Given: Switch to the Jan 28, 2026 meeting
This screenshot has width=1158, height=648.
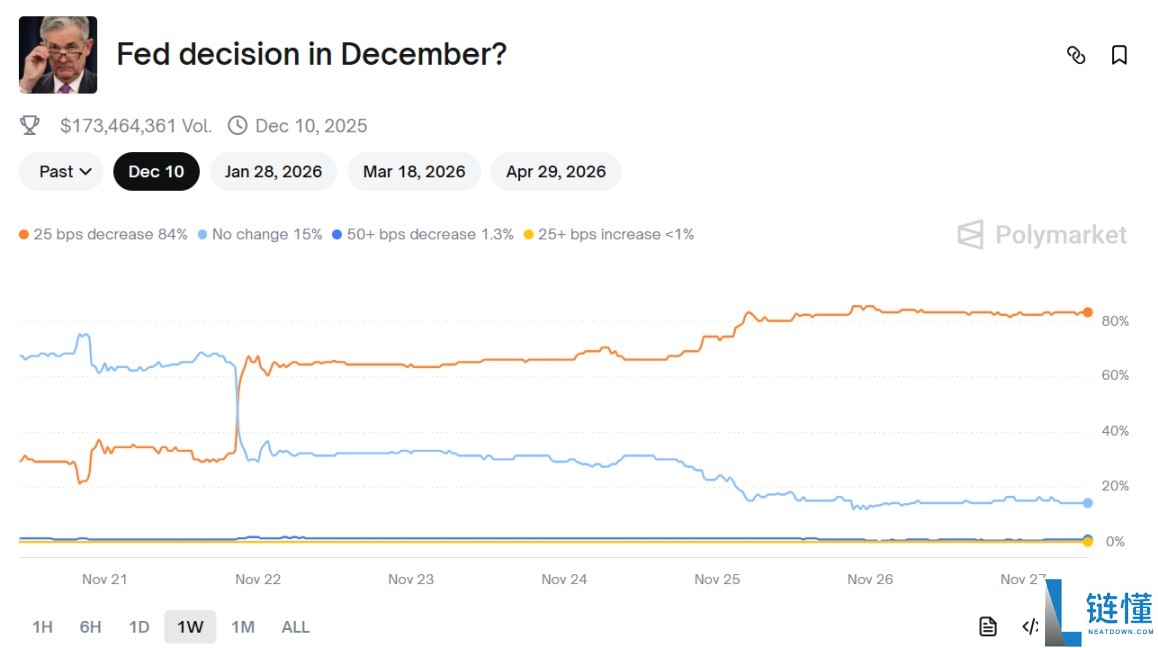Looking at the screenshot, I should point(273,172).
